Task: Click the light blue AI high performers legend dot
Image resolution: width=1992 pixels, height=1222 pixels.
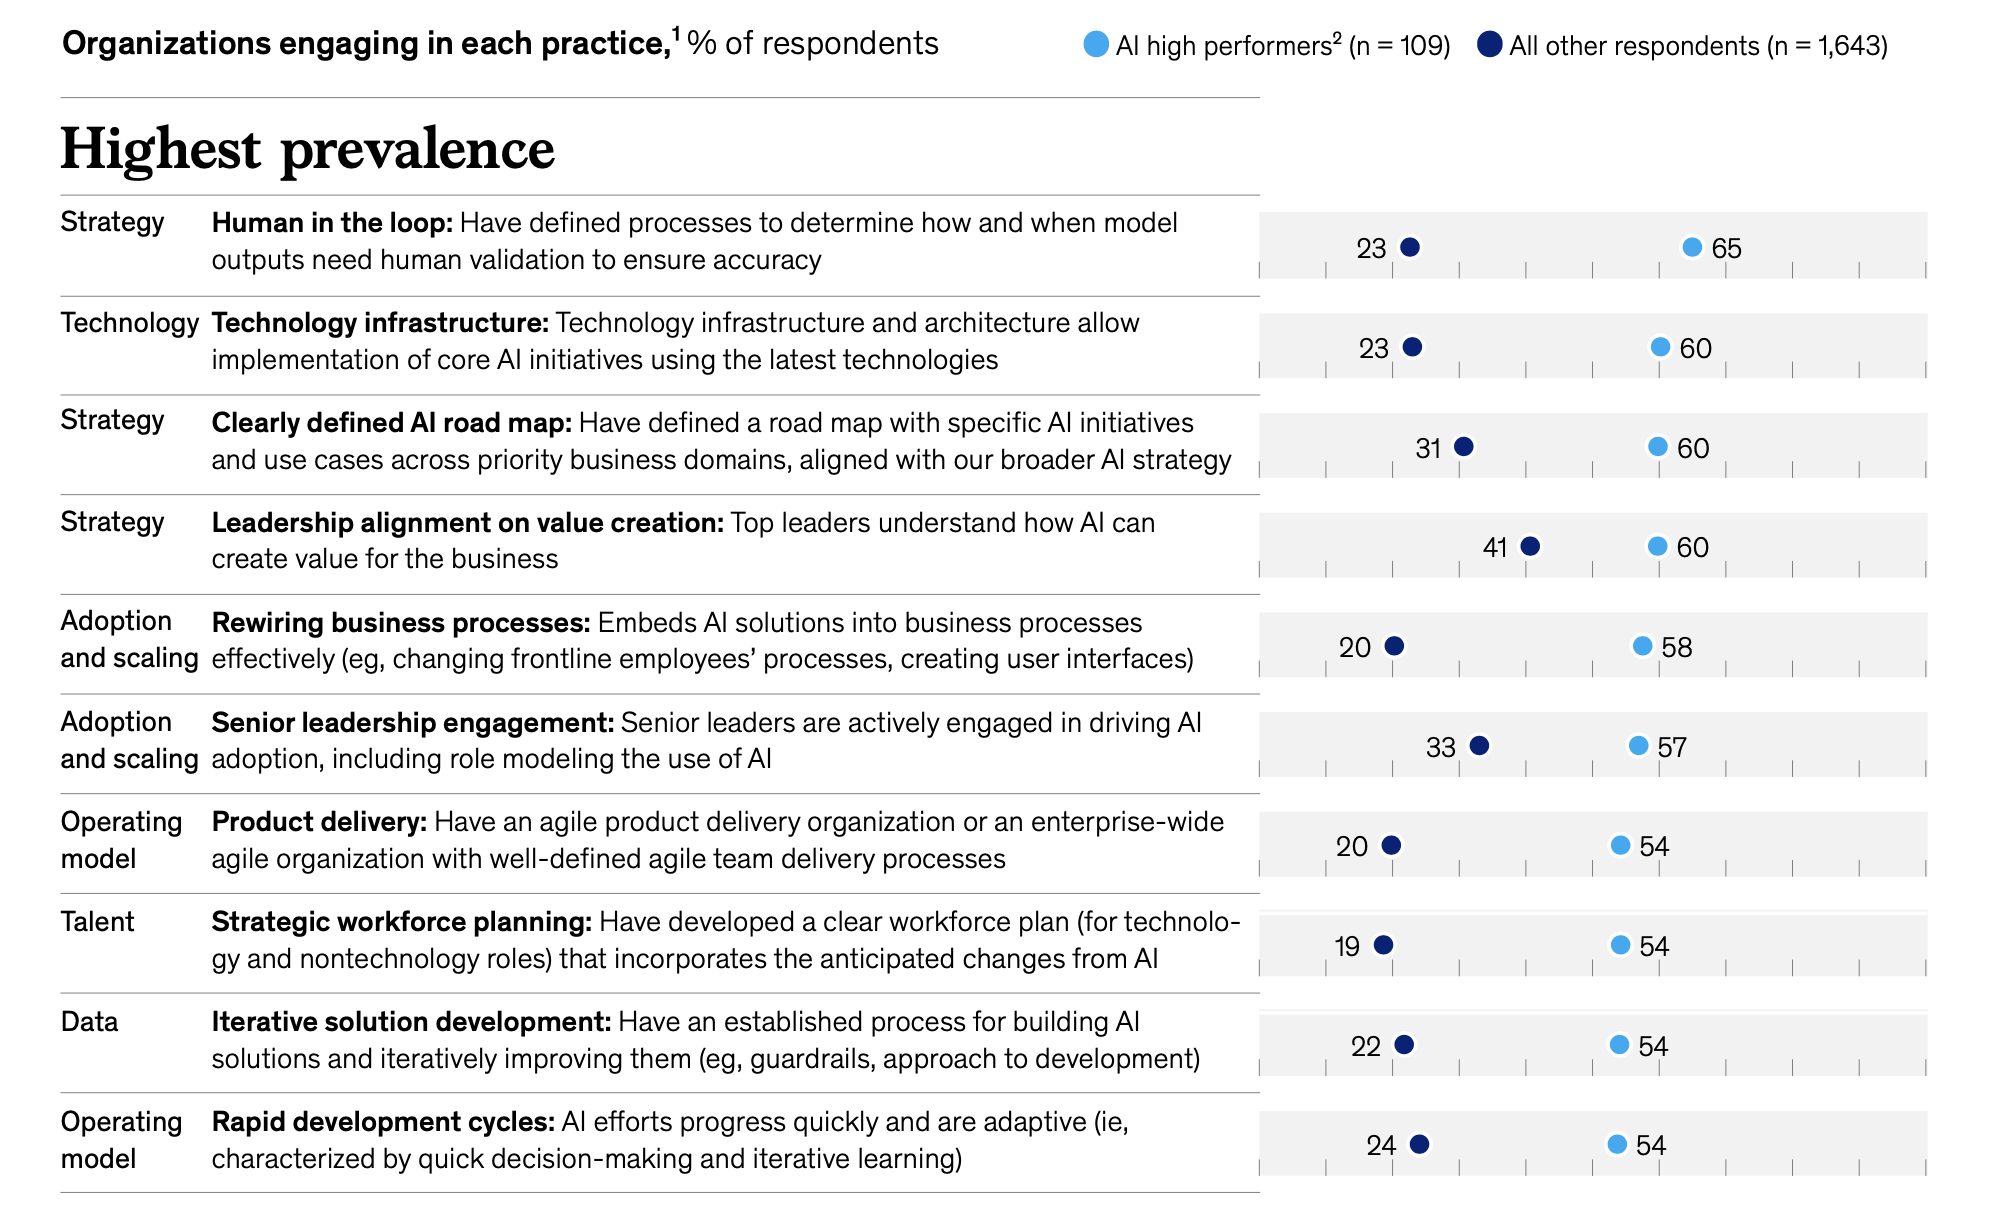Action: coord(1096,45)
